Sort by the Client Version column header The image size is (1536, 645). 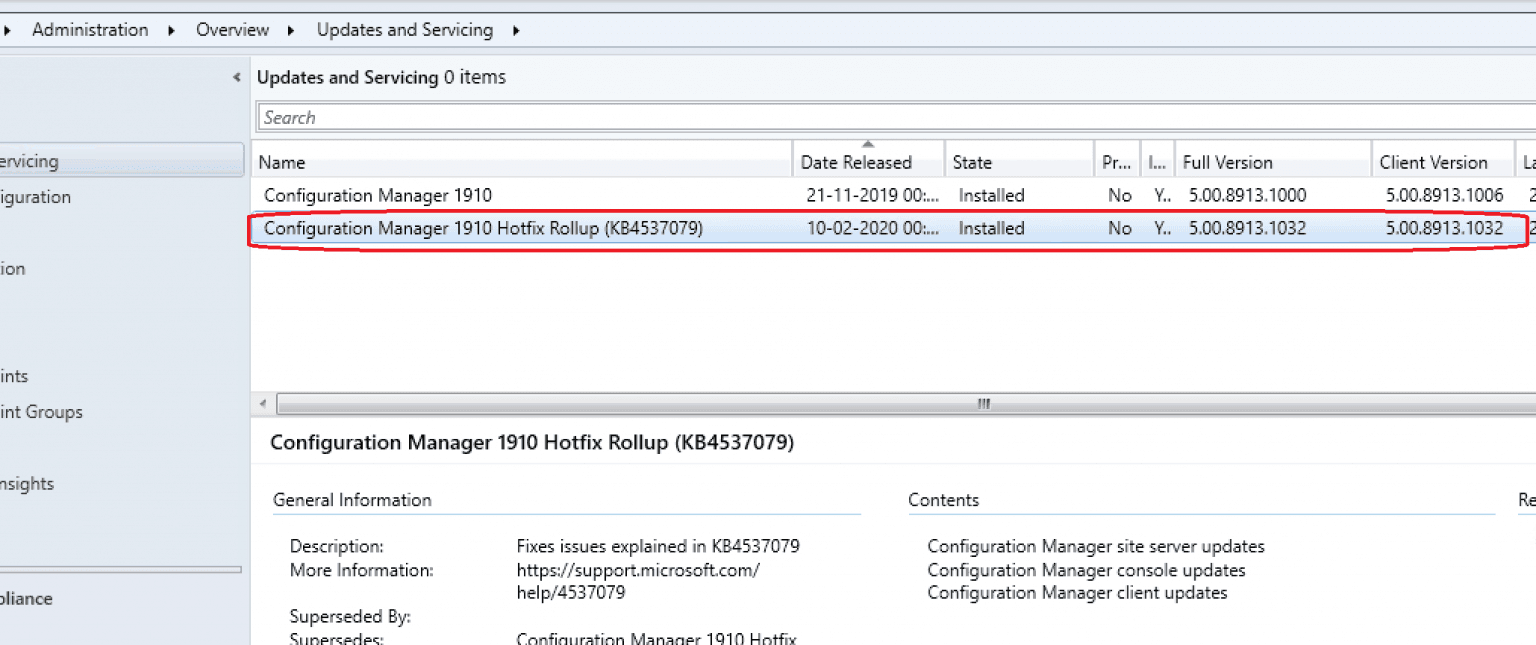point(1443,162)
